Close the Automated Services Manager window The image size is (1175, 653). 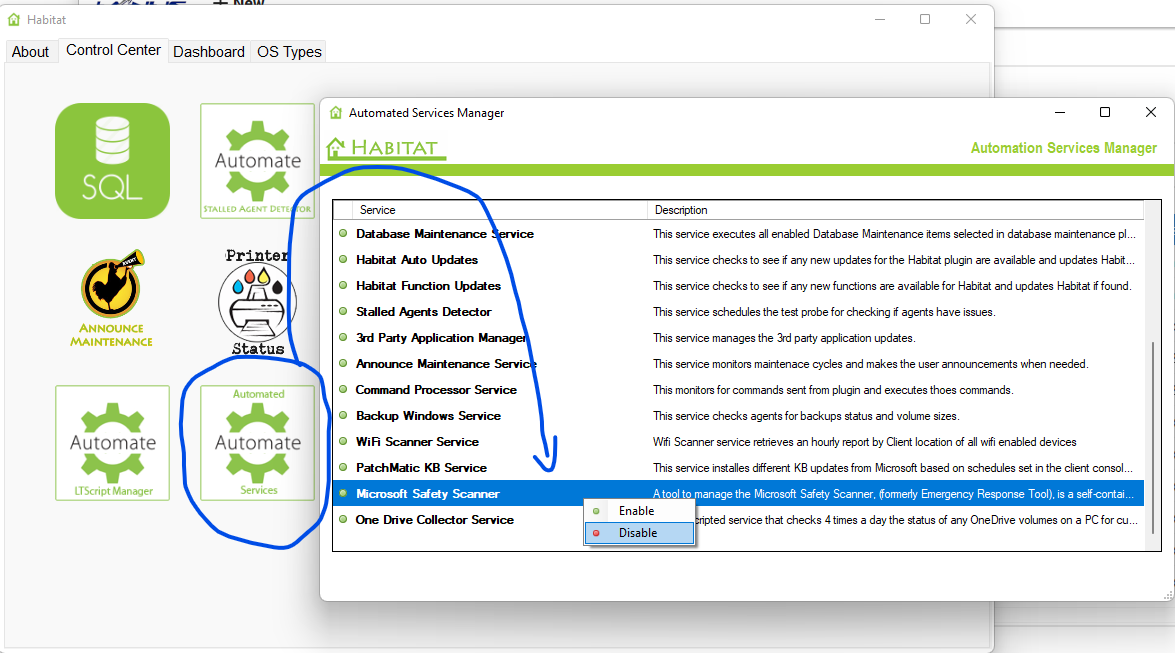point(1151,112)
